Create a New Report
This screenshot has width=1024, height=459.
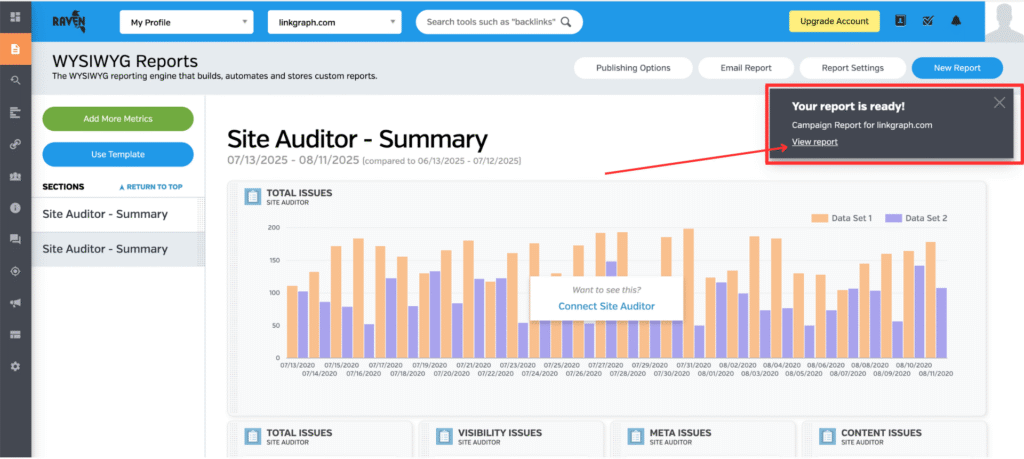coord(957,68)
